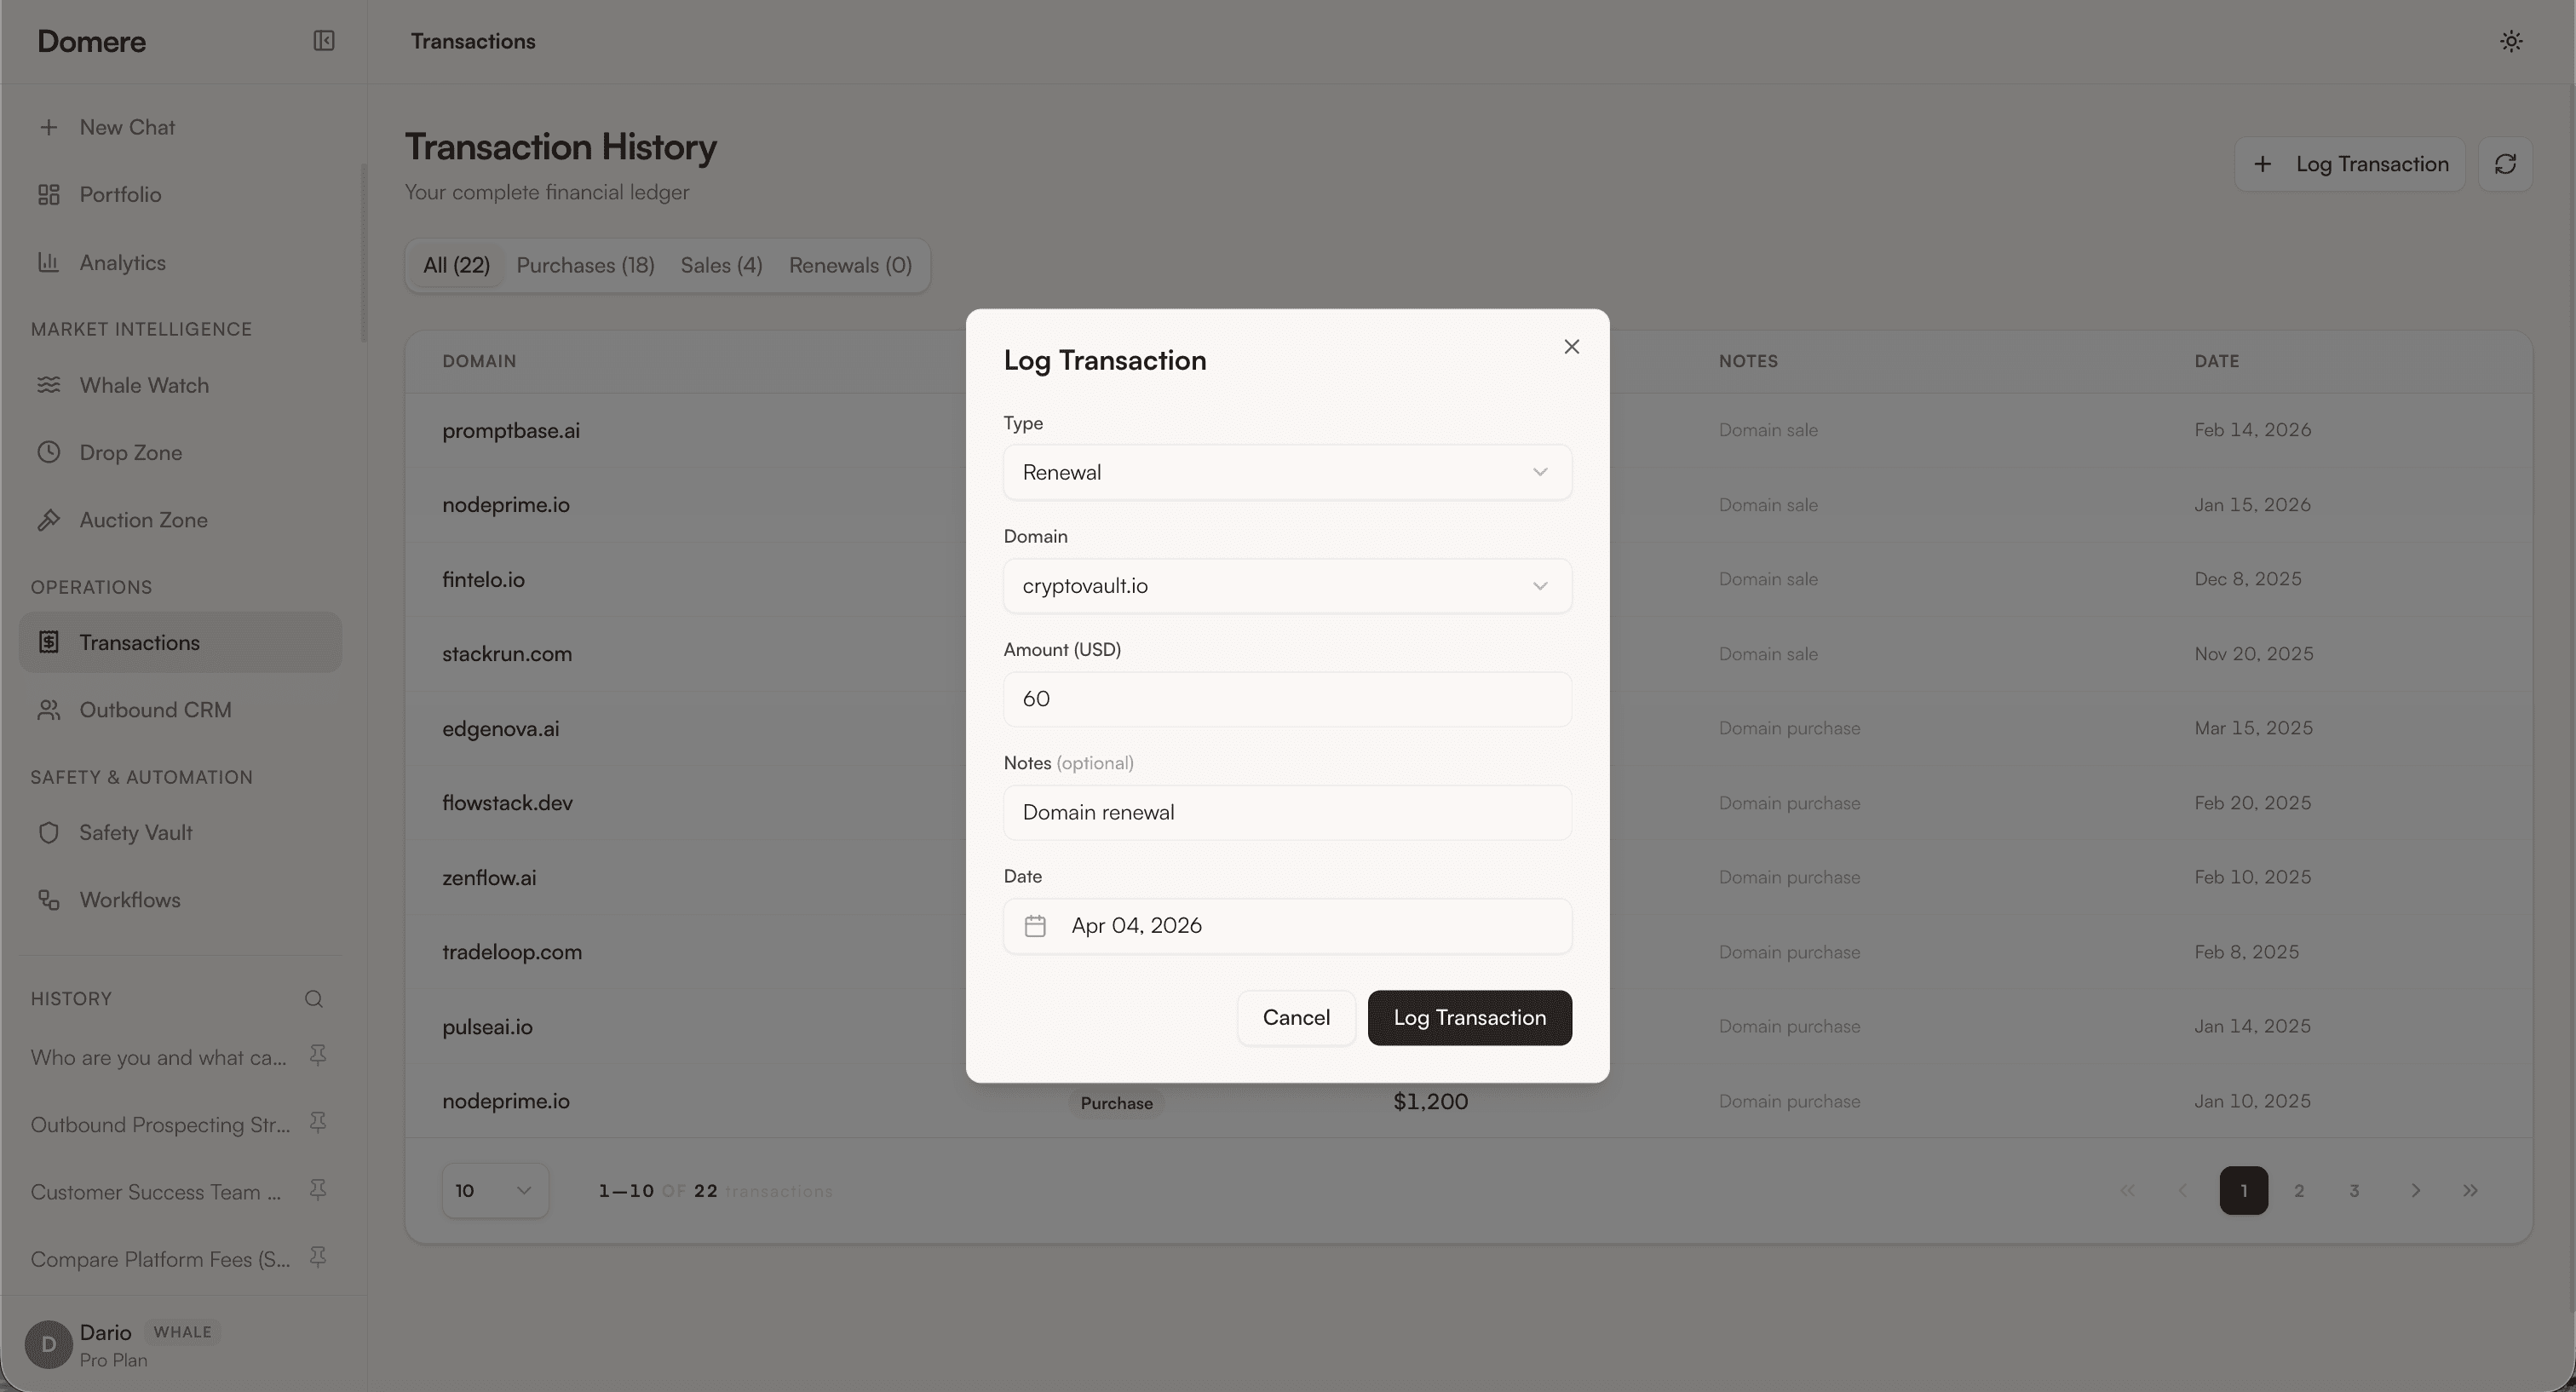Unpin the Outbound Prospecting chat
Screen dimensions: 2576x1392
tap(318, 1122)
